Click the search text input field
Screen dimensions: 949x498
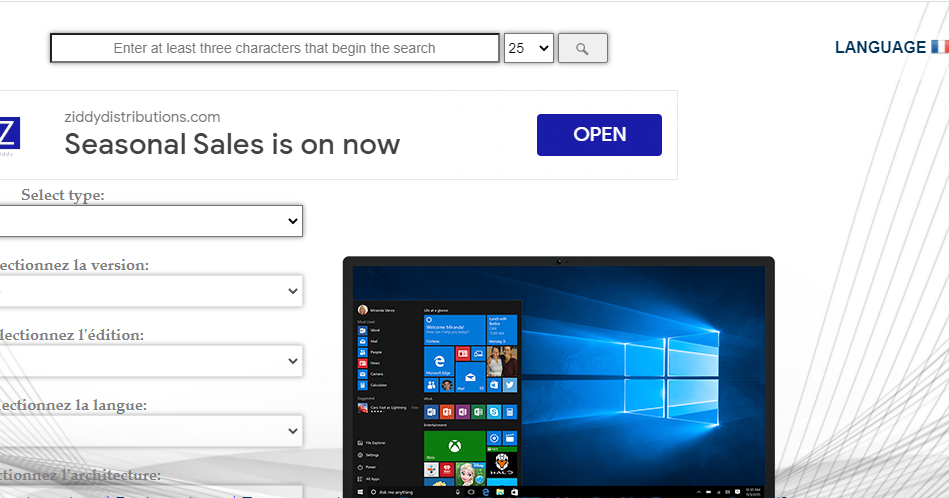click(275, 48)
